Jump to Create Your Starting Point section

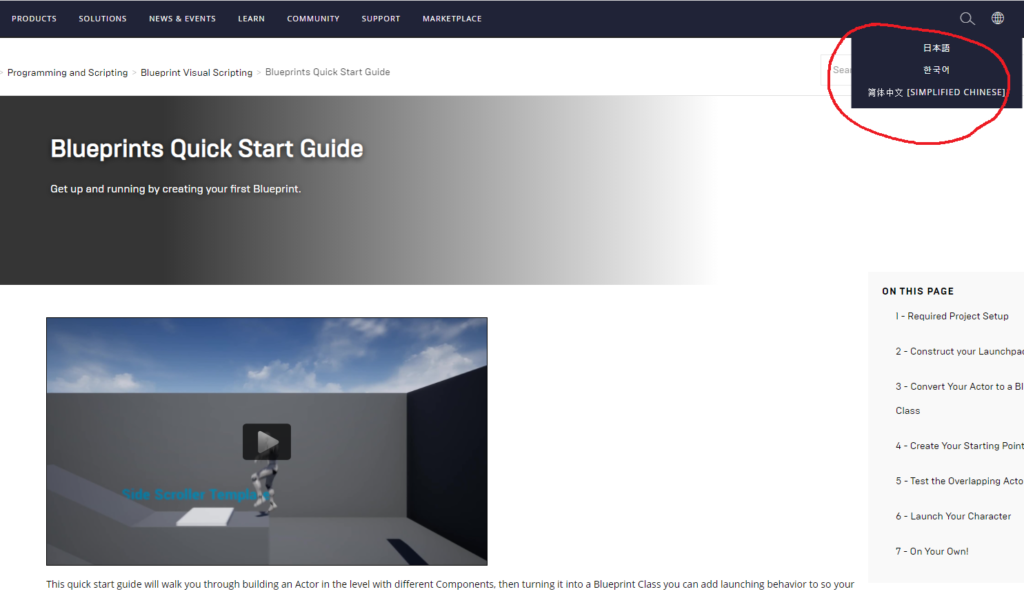click(x=959, y=446)
